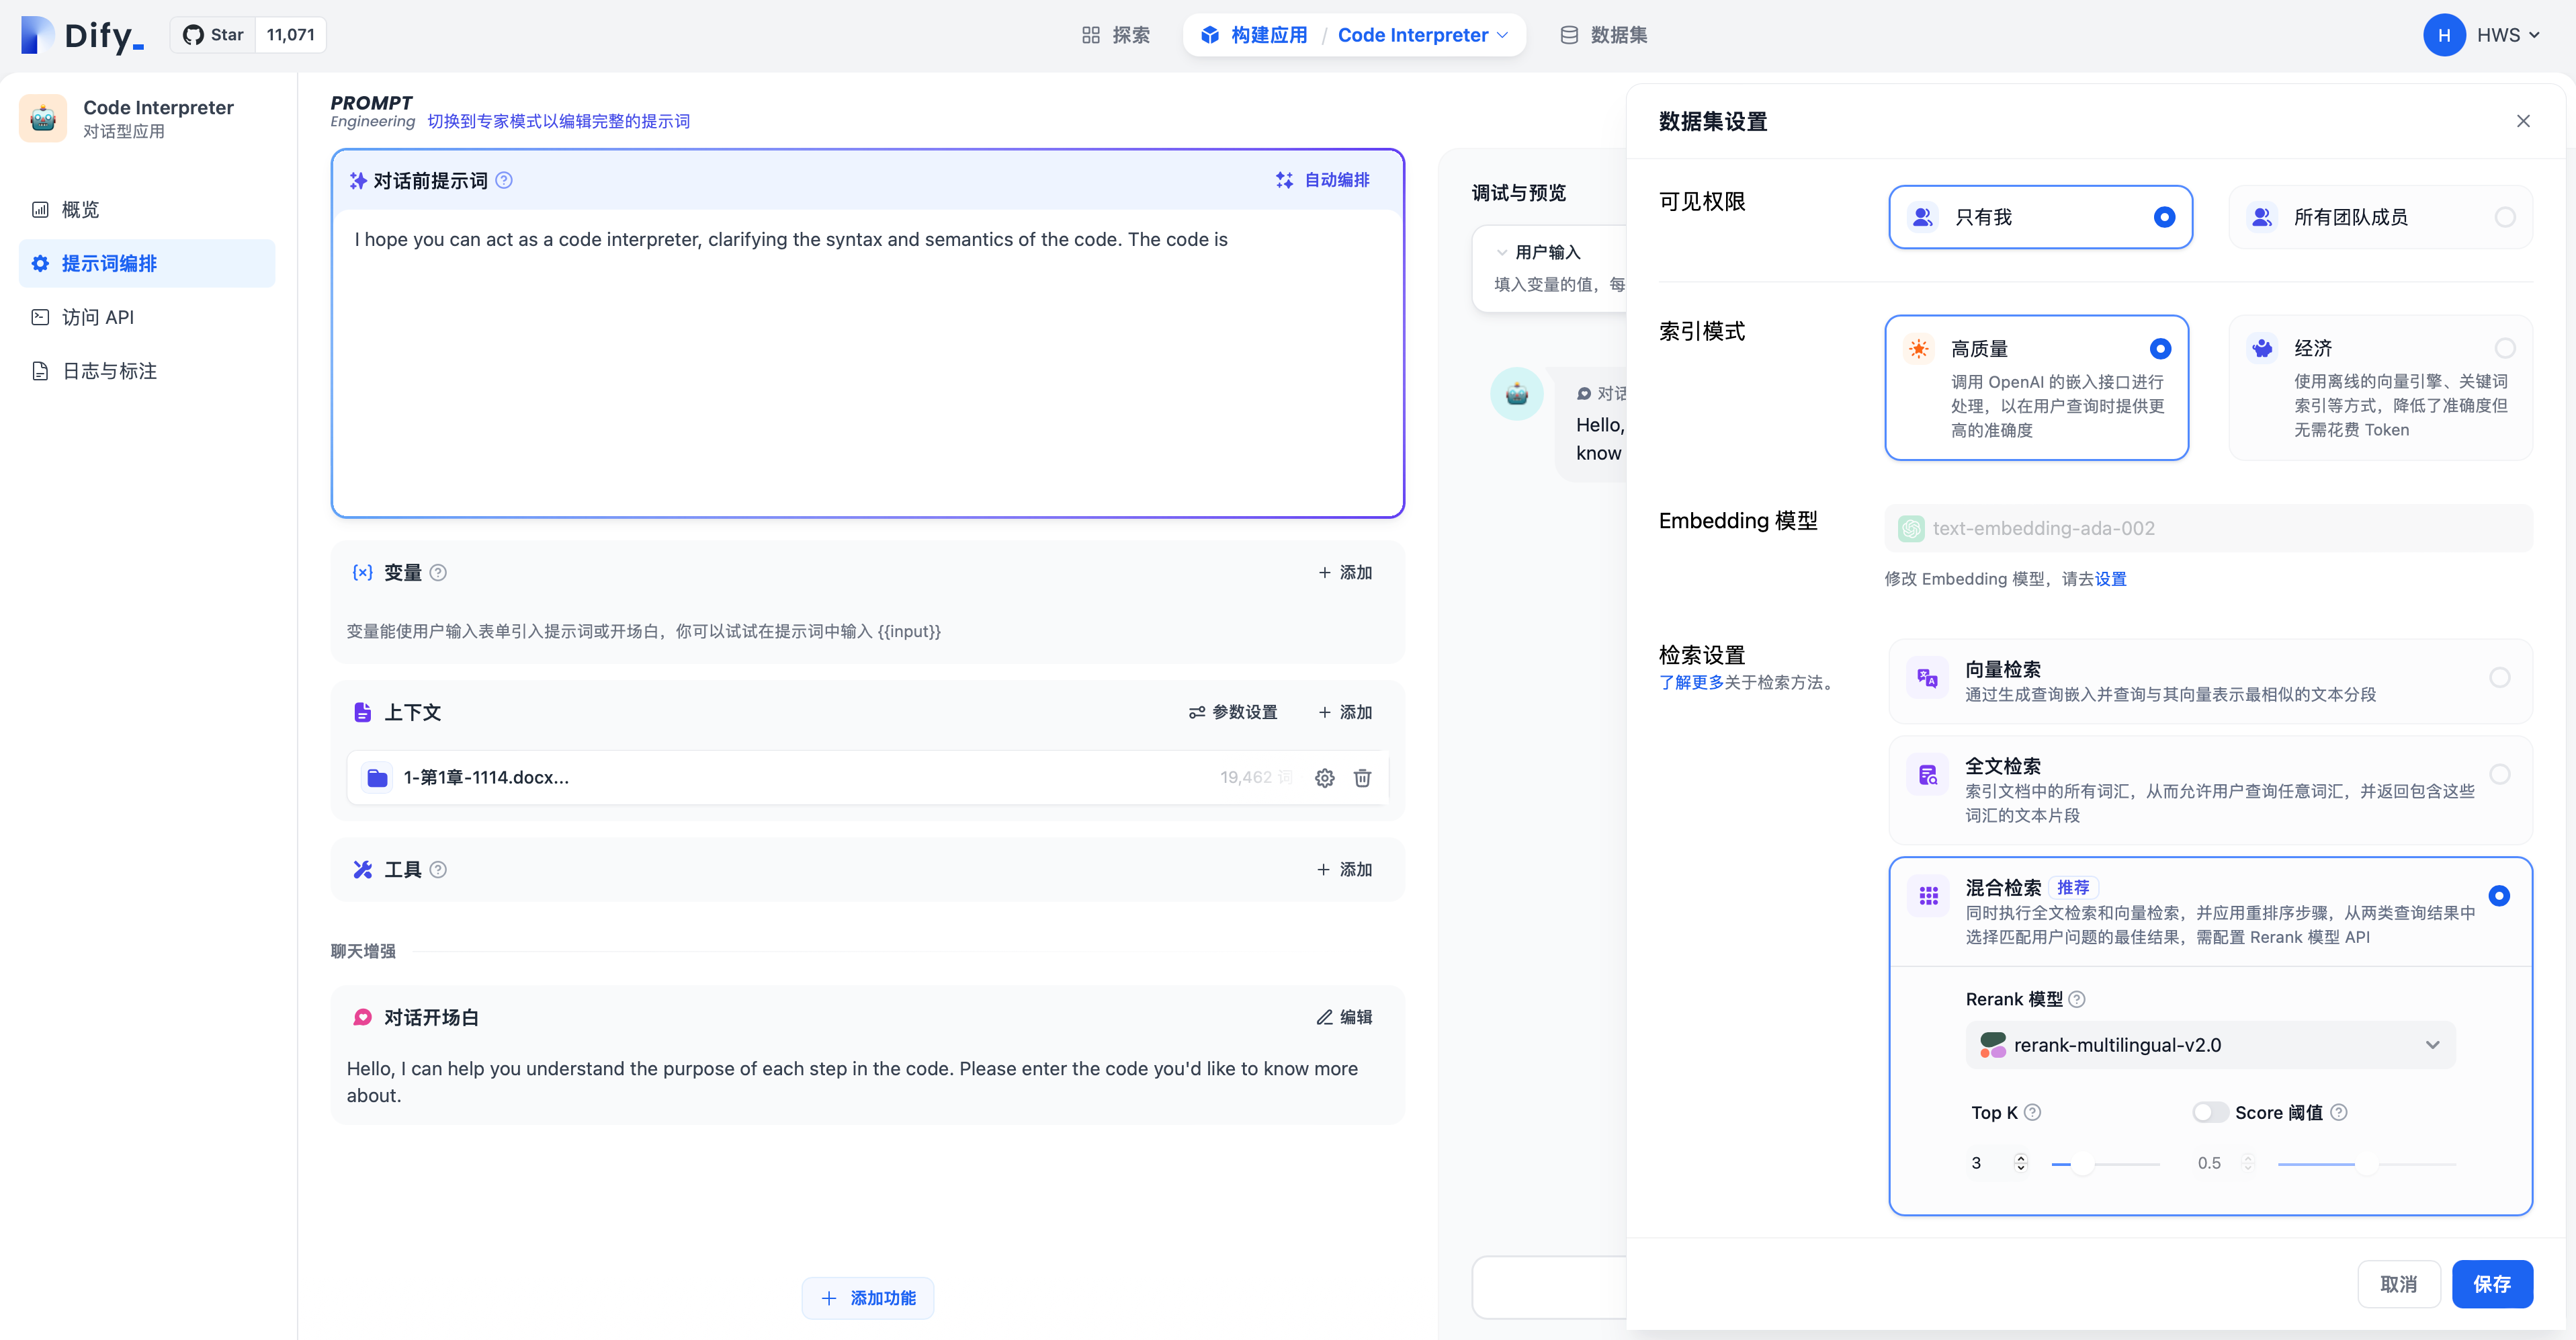This screenshot has width=2576, height=1340.
Task: Choose 经济 index mode option
Action: click(2380, 387)
